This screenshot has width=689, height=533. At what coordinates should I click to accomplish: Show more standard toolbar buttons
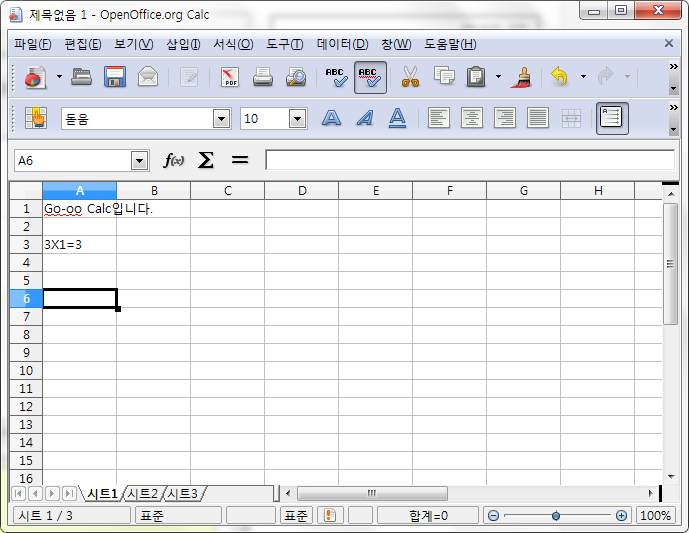coord(673,67)
